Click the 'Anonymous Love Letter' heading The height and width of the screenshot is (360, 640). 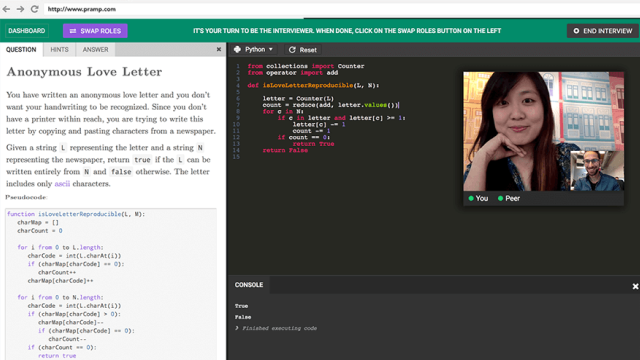84,72
